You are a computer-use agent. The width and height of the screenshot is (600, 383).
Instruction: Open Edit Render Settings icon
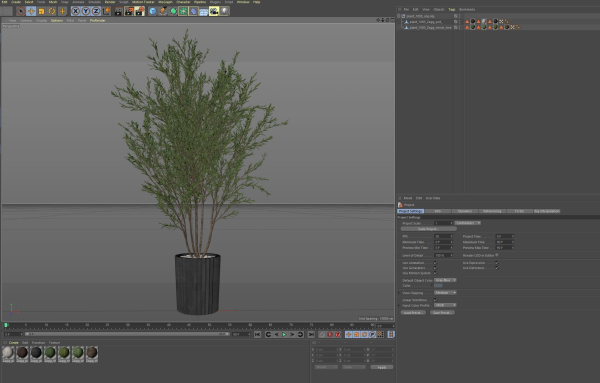[140, 11]
